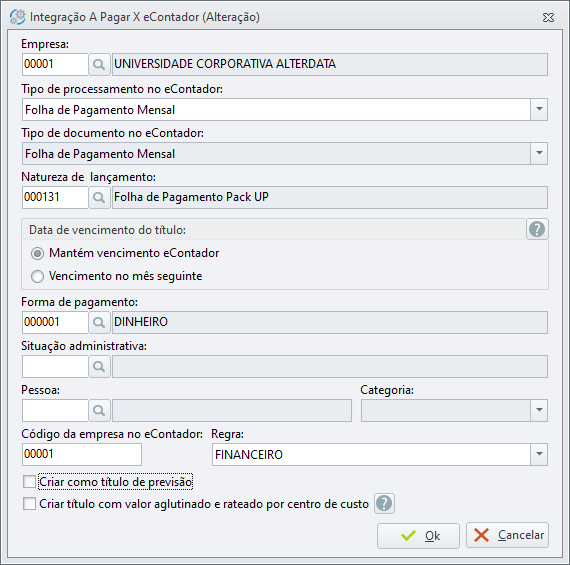
Task: Click the Forma de pagamento search icon
Action: 99,322
